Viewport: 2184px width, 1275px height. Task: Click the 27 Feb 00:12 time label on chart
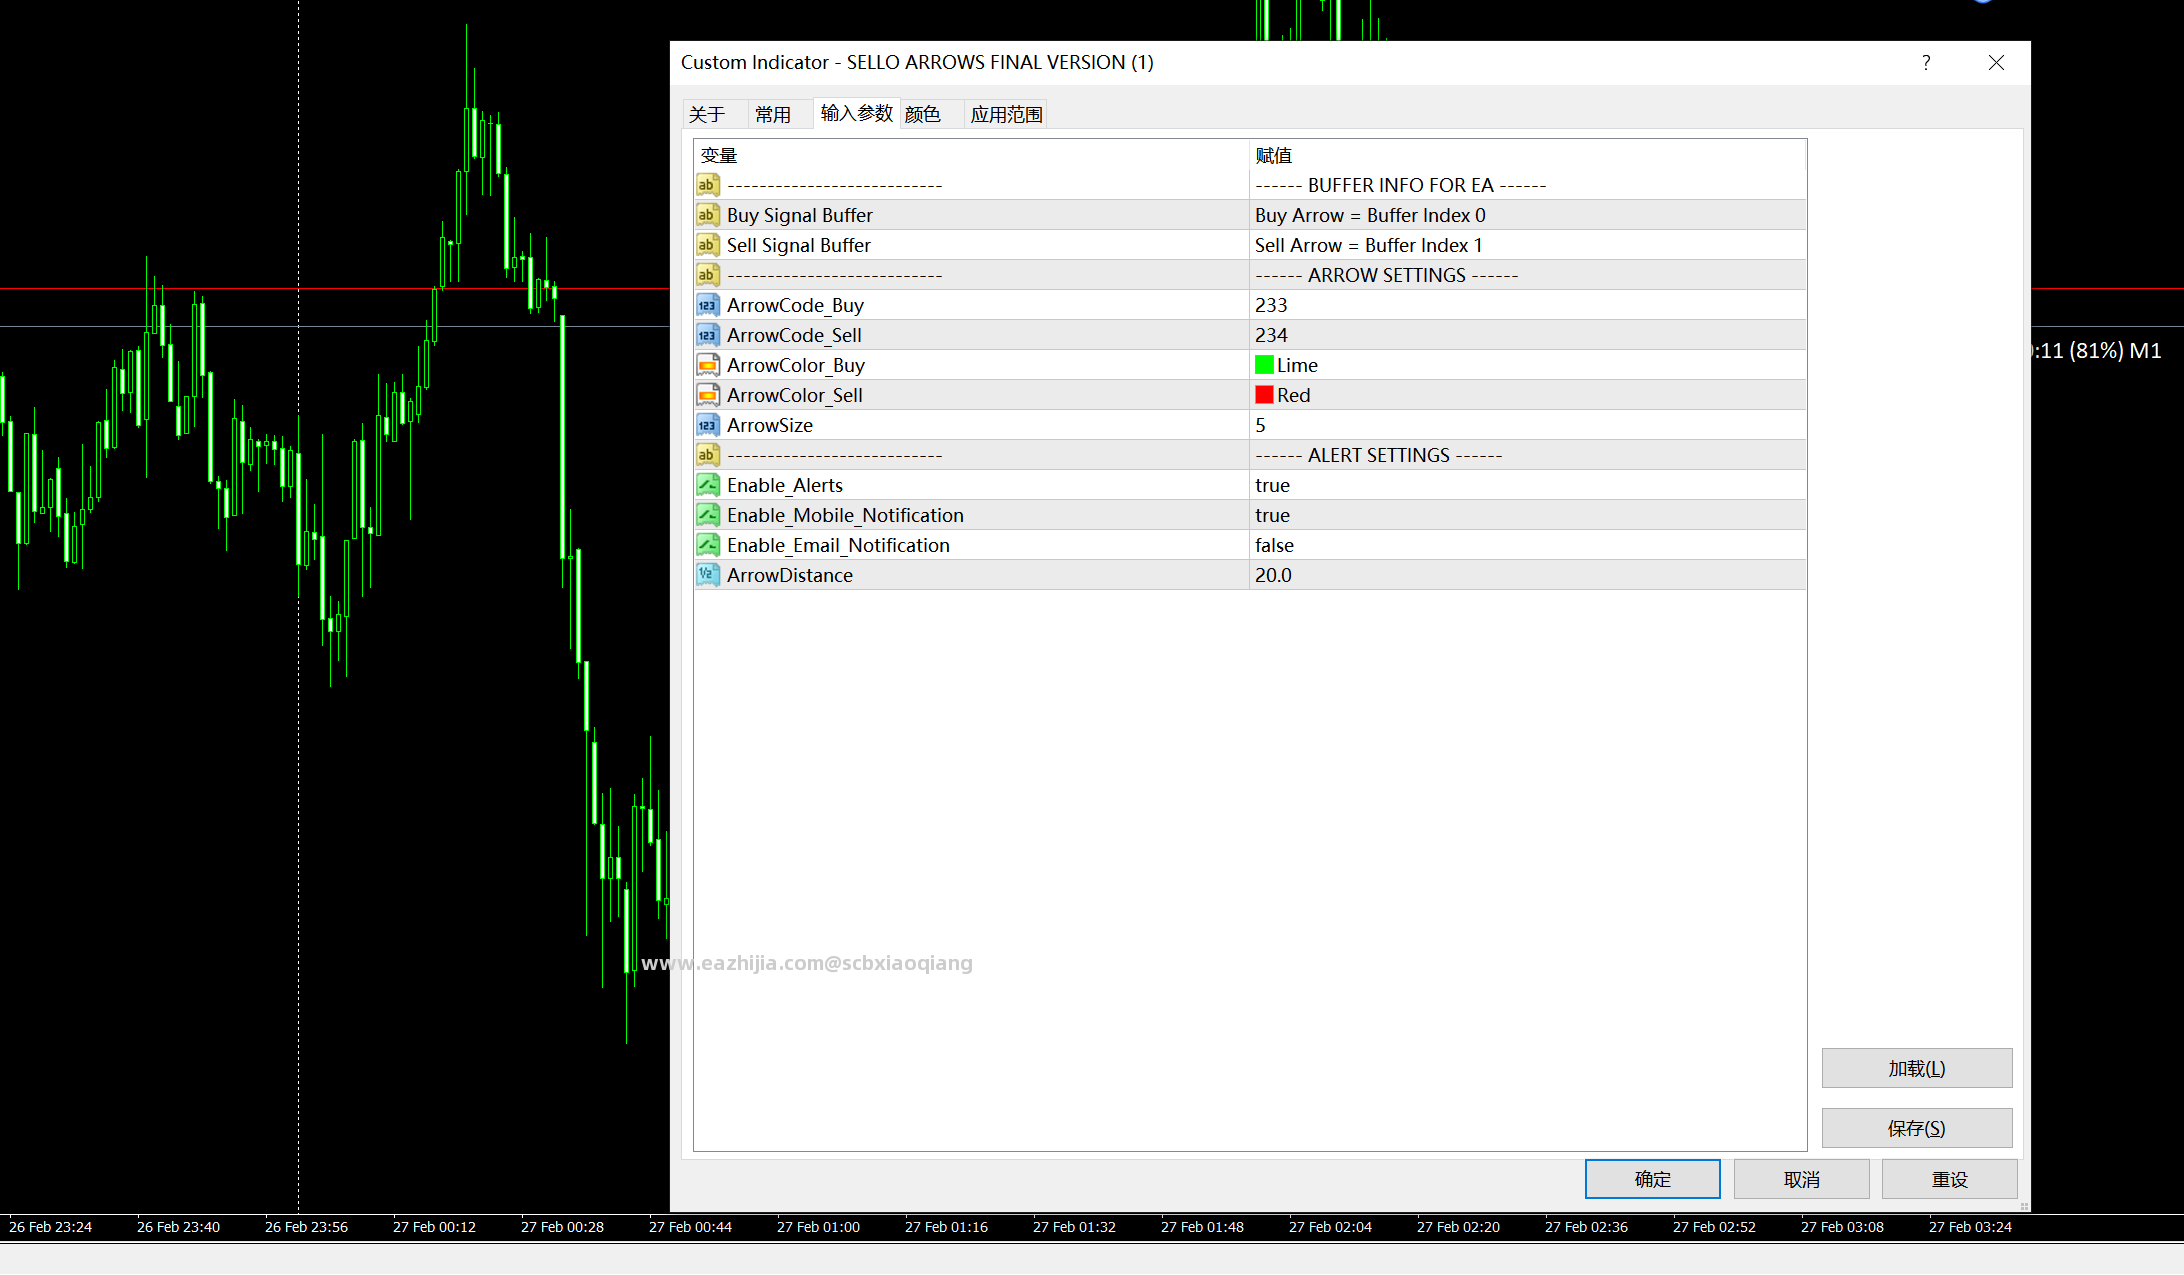tap(434, 1227)
